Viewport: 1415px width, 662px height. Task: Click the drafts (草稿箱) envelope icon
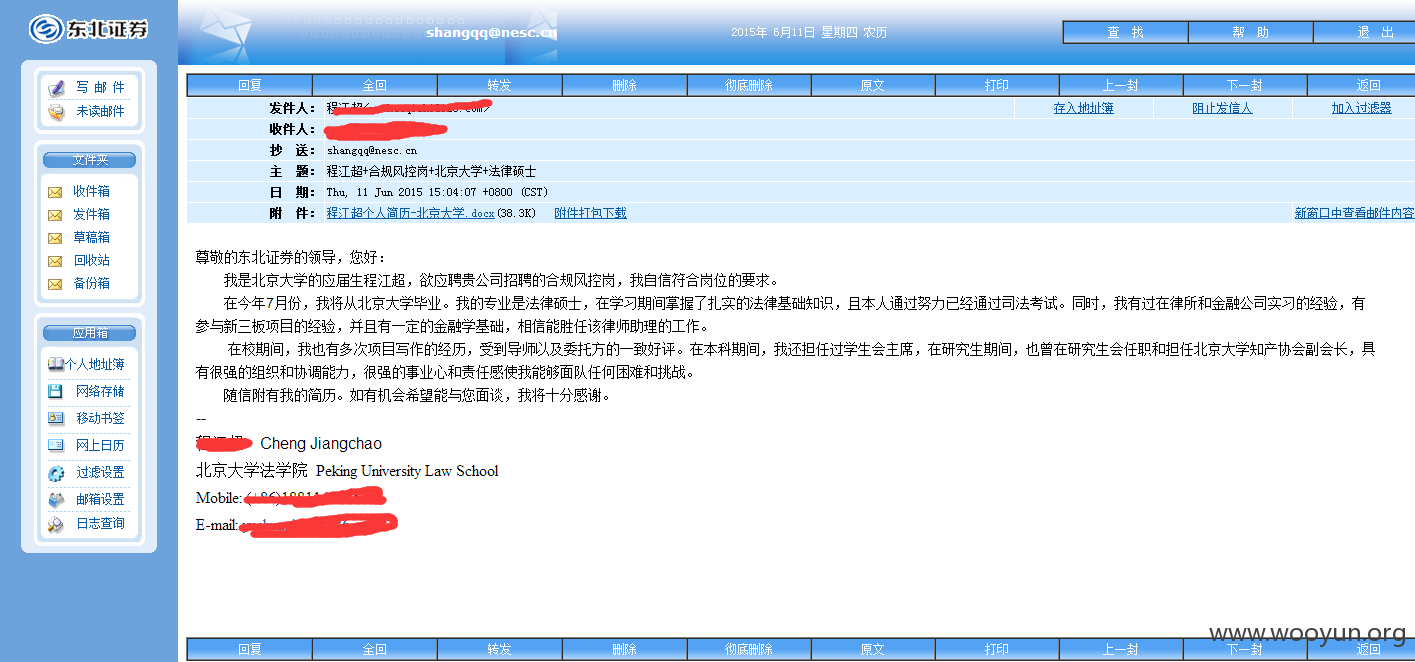(x=55, y=238)
